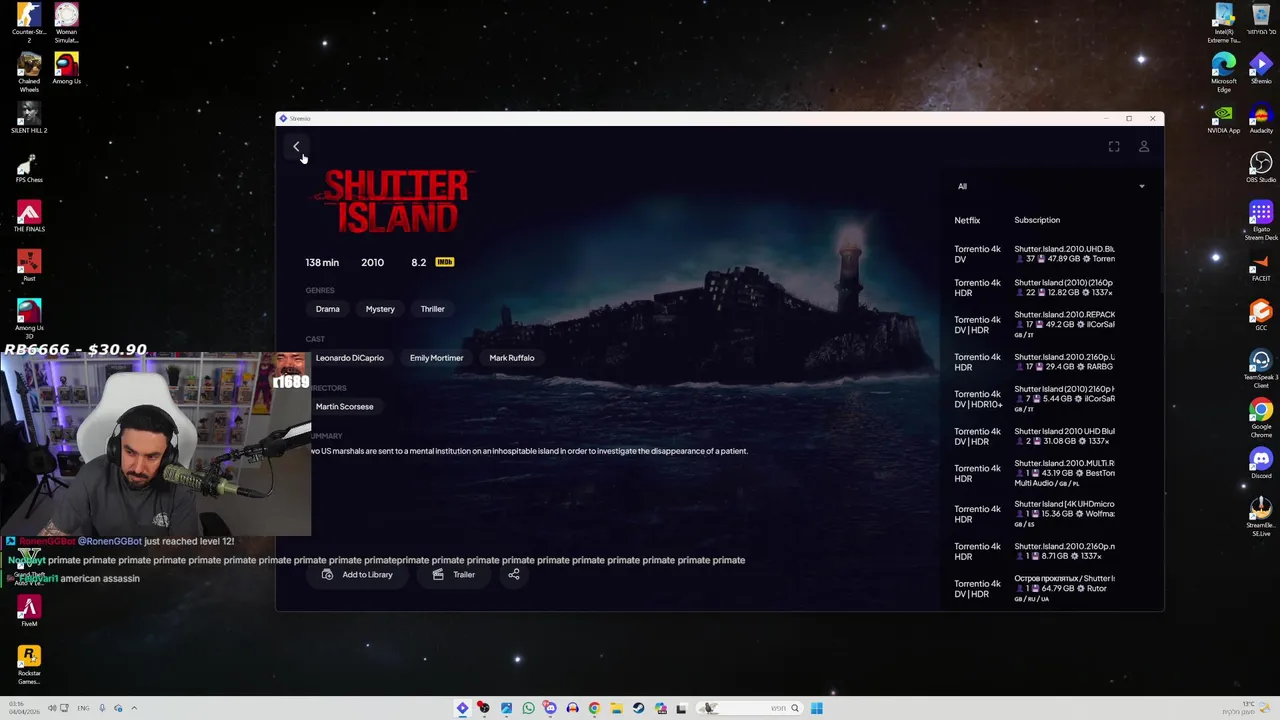Choose the 5.44 GB HDR10+ stream

point(1050,398)
